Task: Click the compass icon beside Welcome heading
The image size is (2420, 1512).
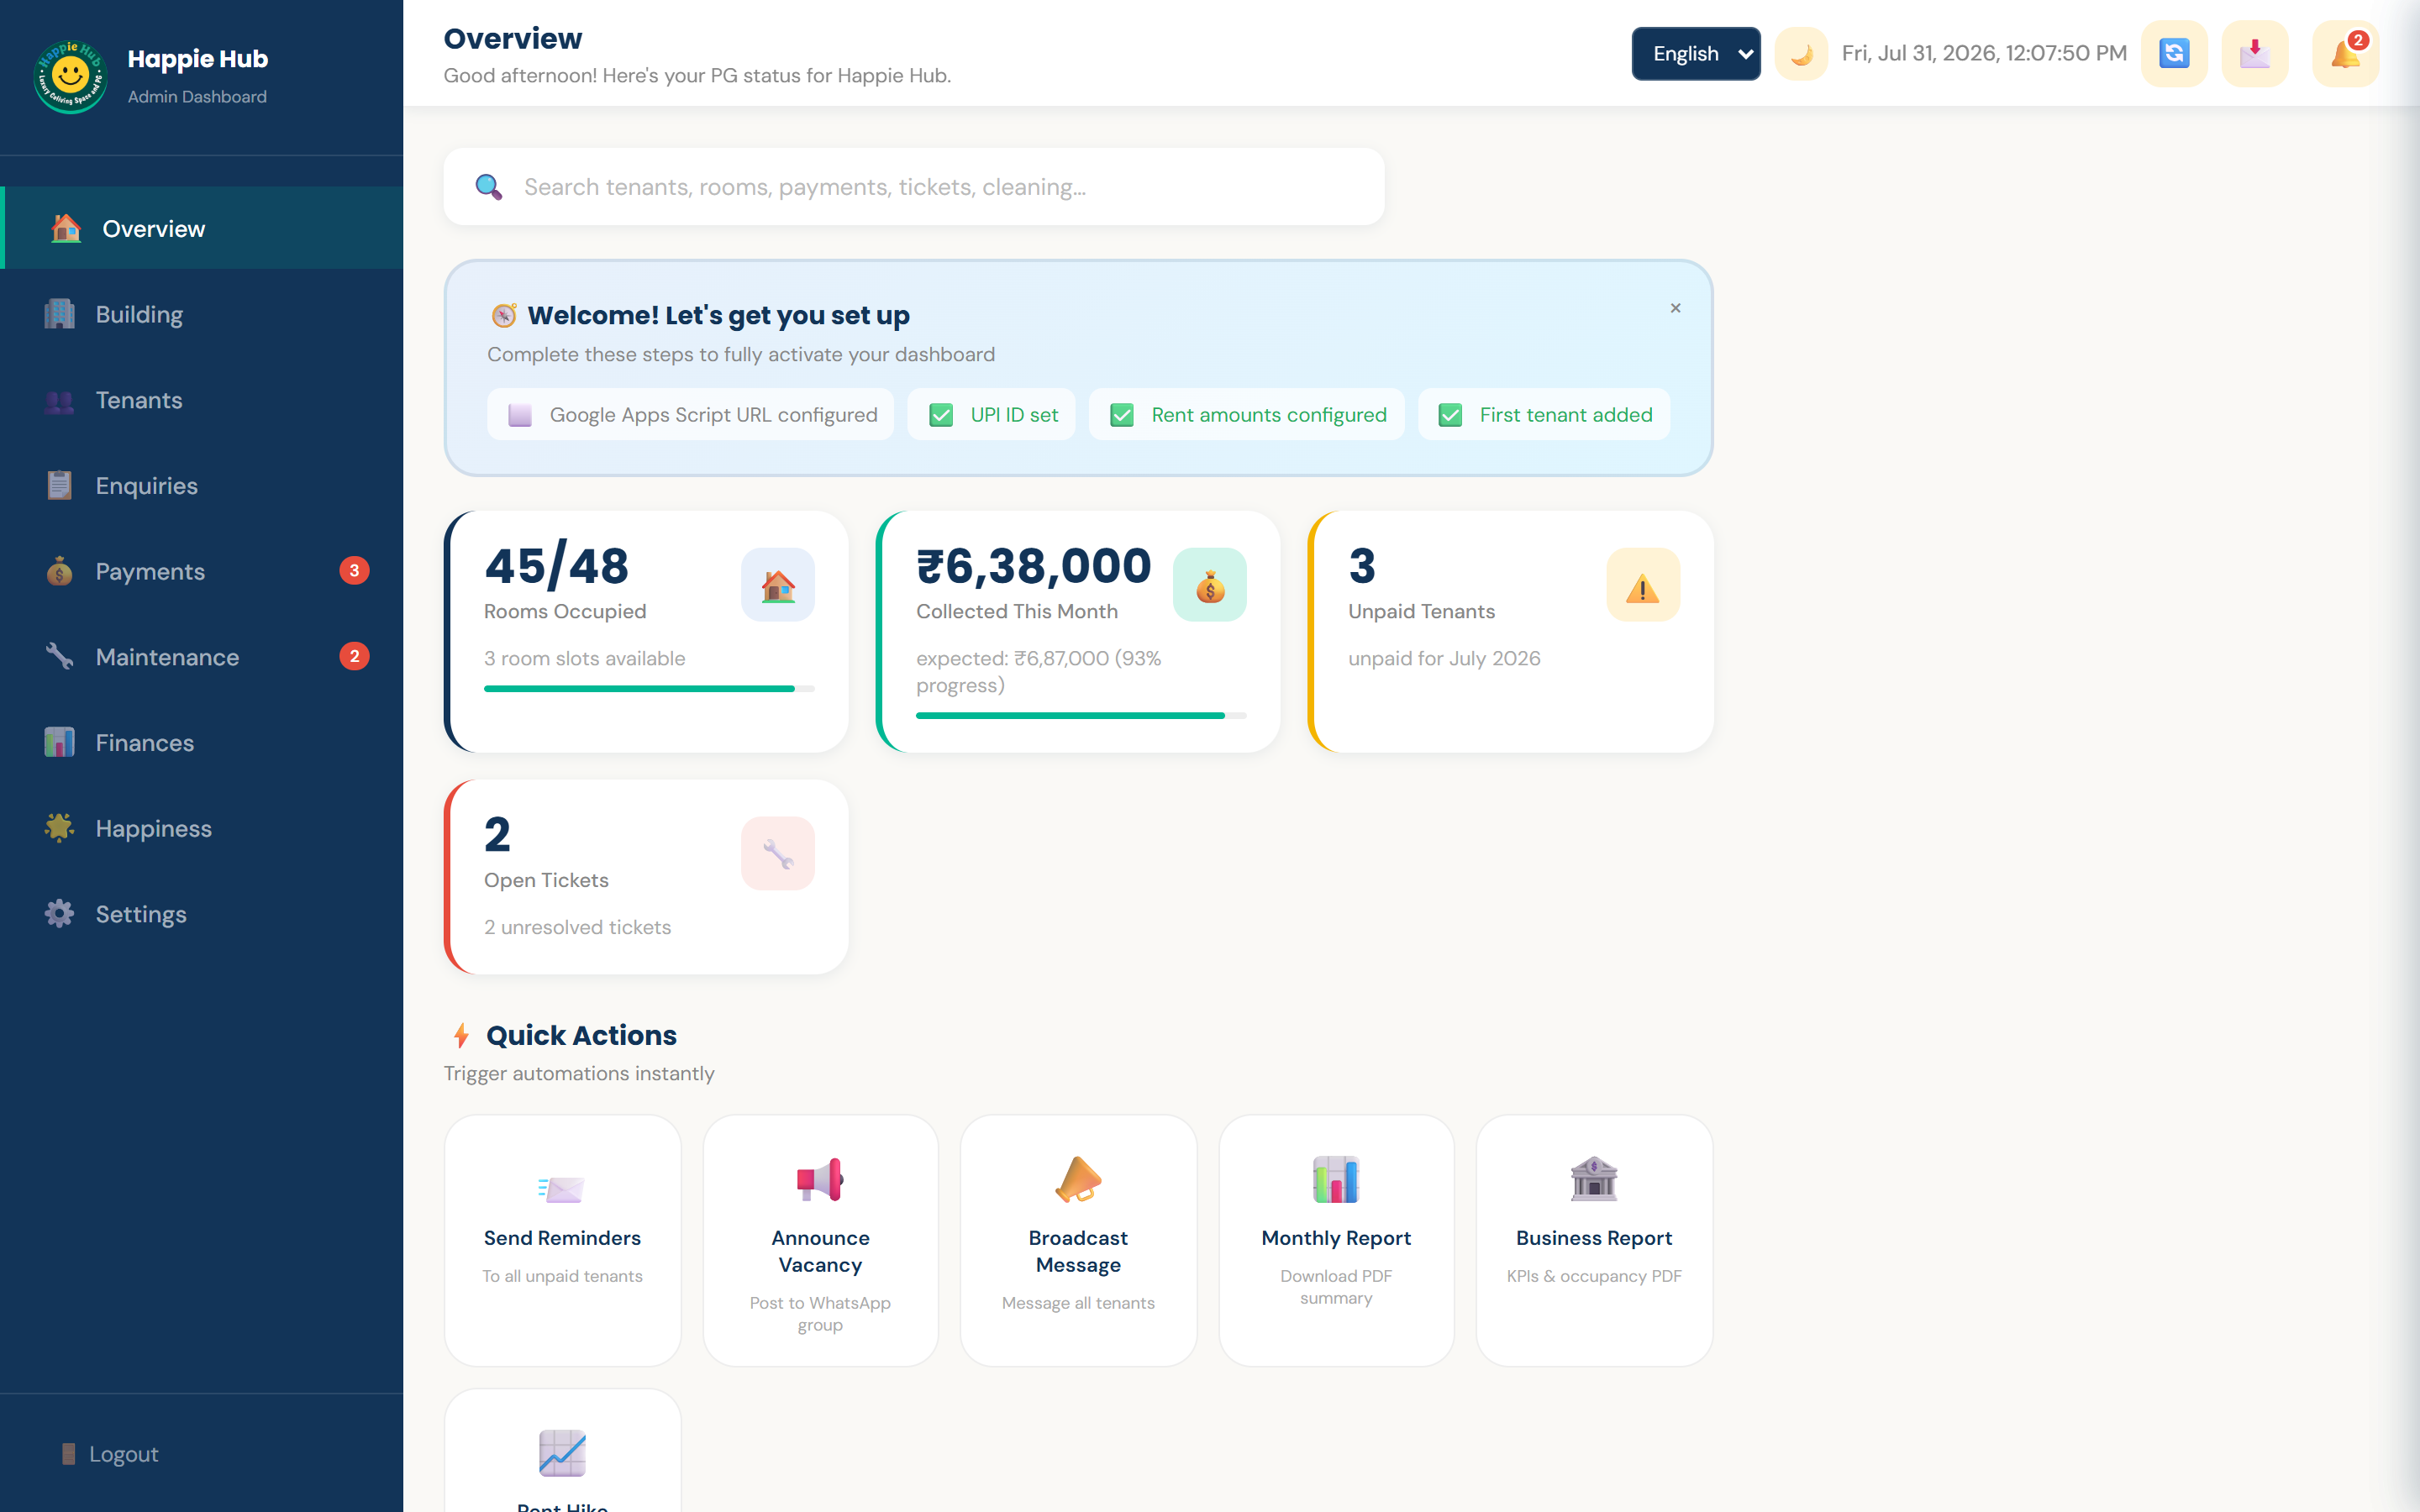Action: 504,316
